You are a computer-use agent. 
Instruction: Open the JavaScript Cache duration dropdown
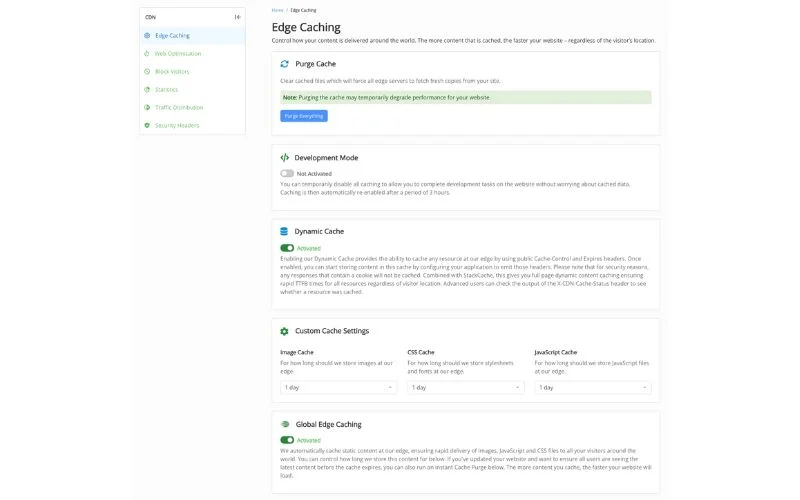[593, 387]
